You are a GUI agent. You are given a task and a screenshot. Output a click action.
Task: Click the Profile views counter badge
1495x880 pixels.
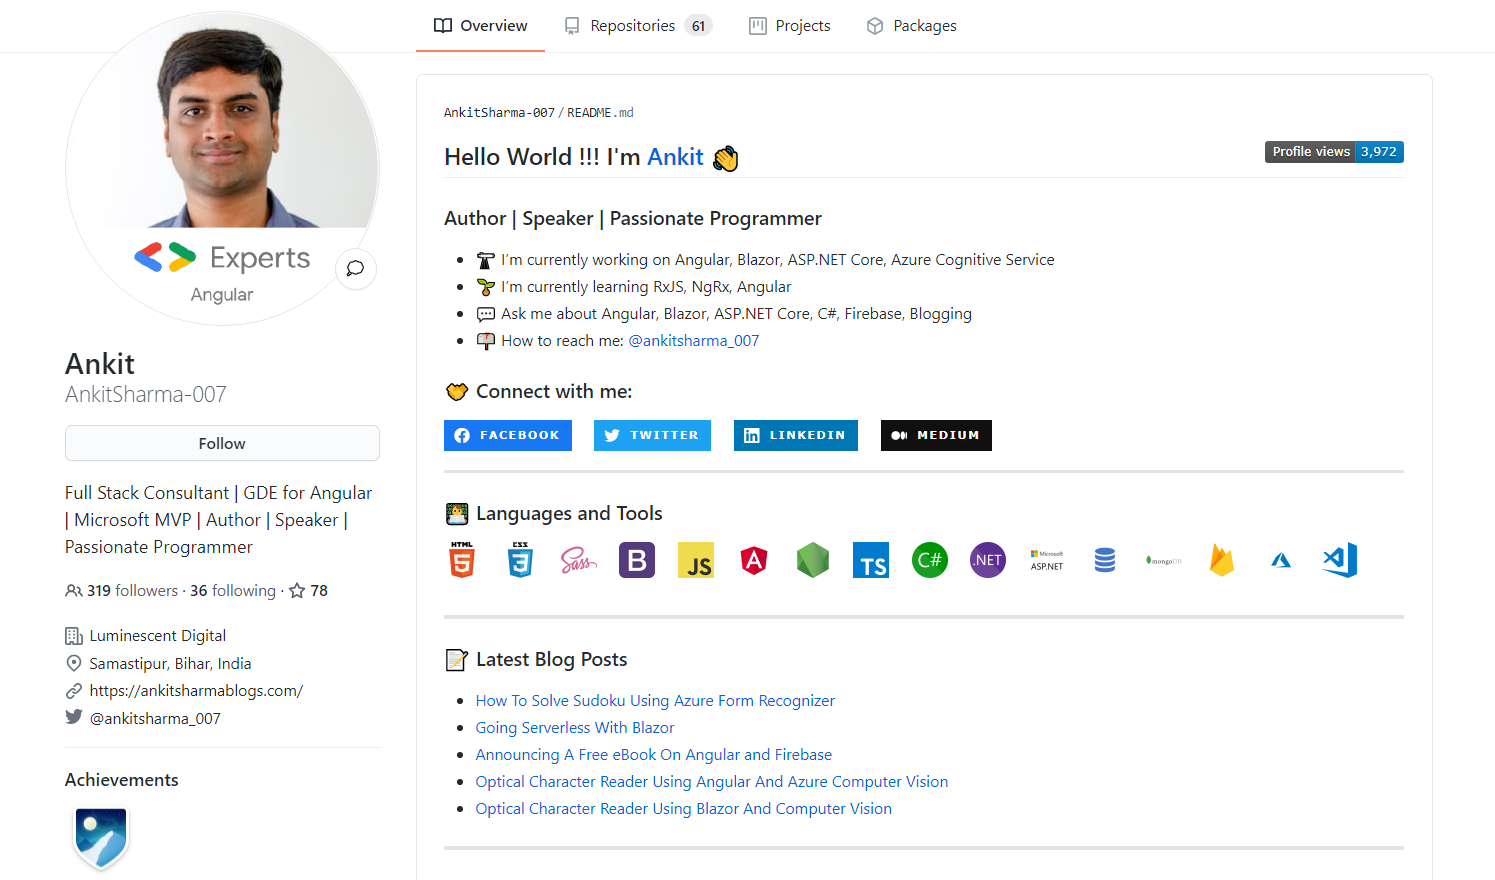(x=1334, y=152)
